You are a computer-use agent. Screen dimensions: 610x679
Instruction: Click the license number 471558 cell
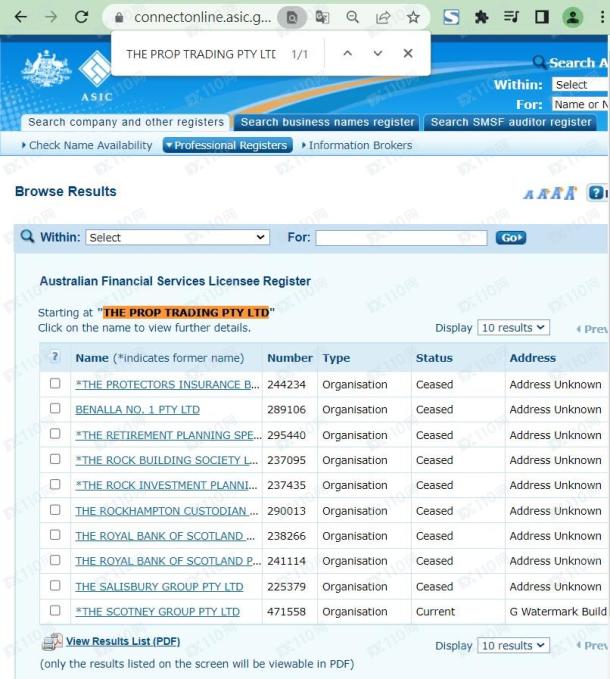[x=286, y=612]
